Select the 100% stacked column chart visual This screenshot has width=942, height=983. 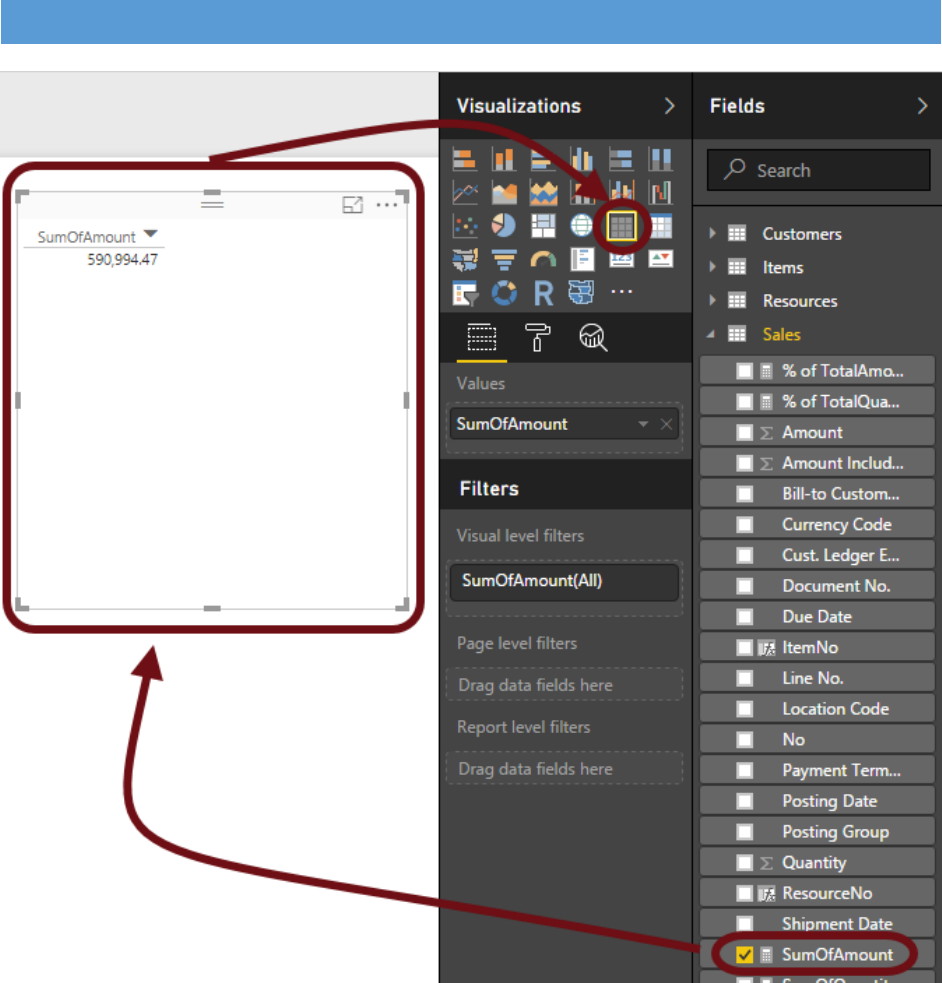(x=661, y=159)
